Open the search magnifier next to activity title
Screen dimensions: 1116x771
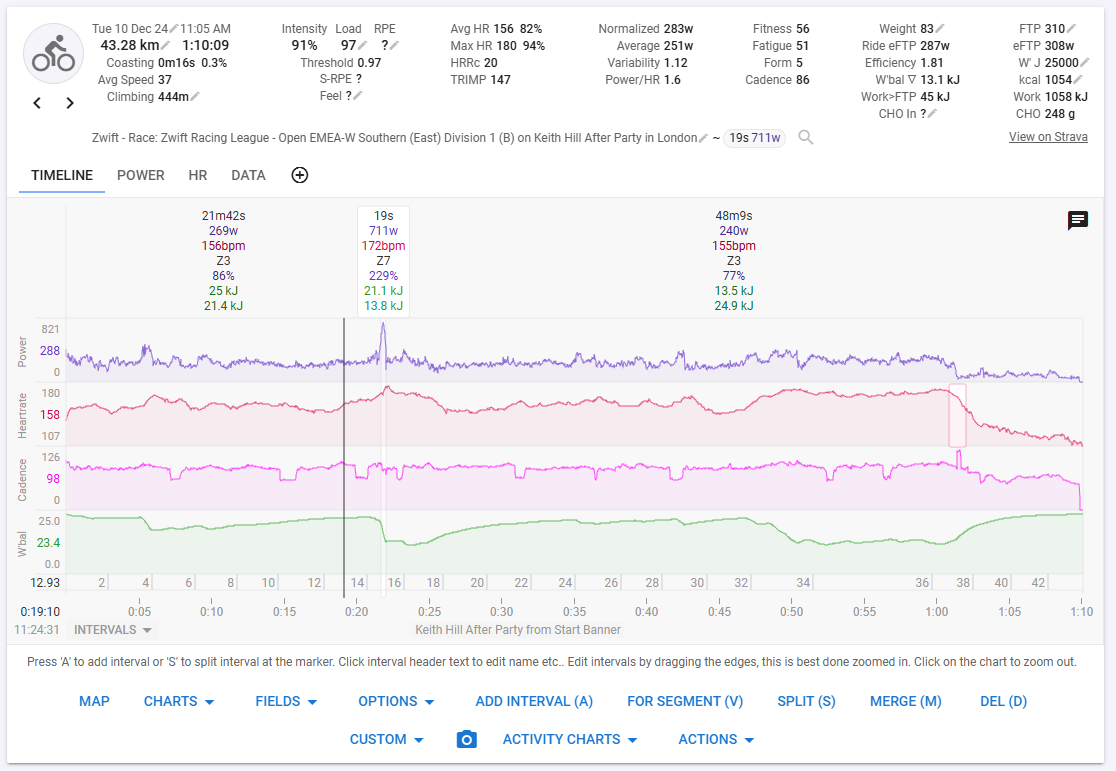pyautogui.click(x=806, y=138)
